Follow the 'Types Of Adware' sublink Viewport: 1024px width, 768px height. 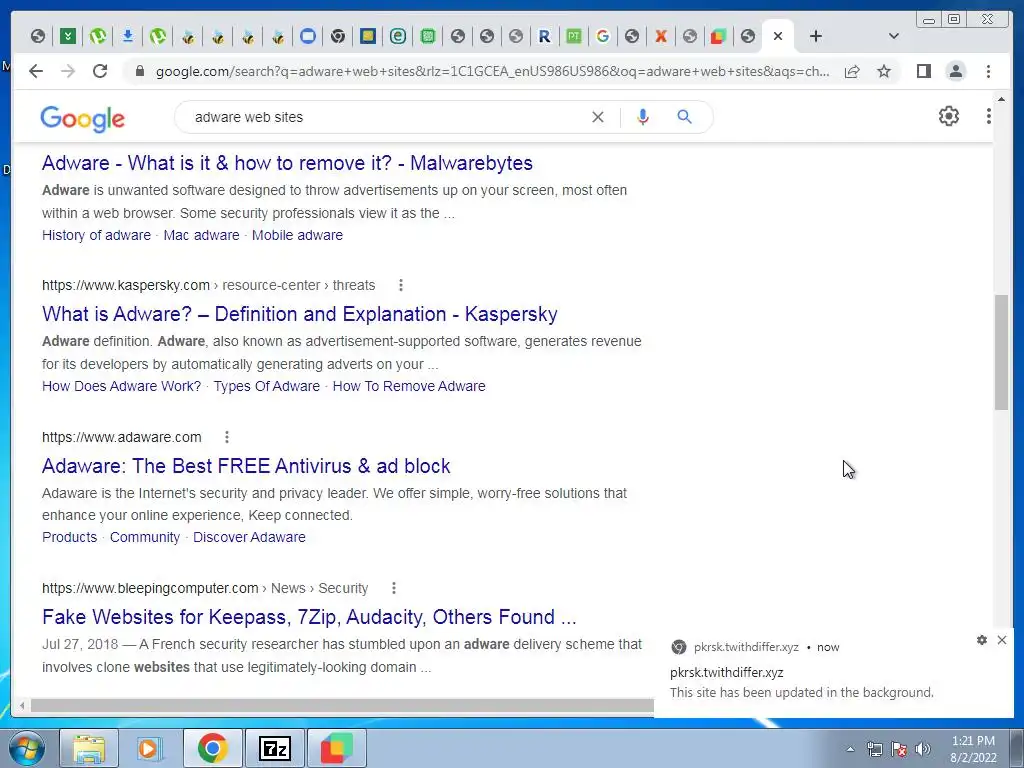coord(266,386)
